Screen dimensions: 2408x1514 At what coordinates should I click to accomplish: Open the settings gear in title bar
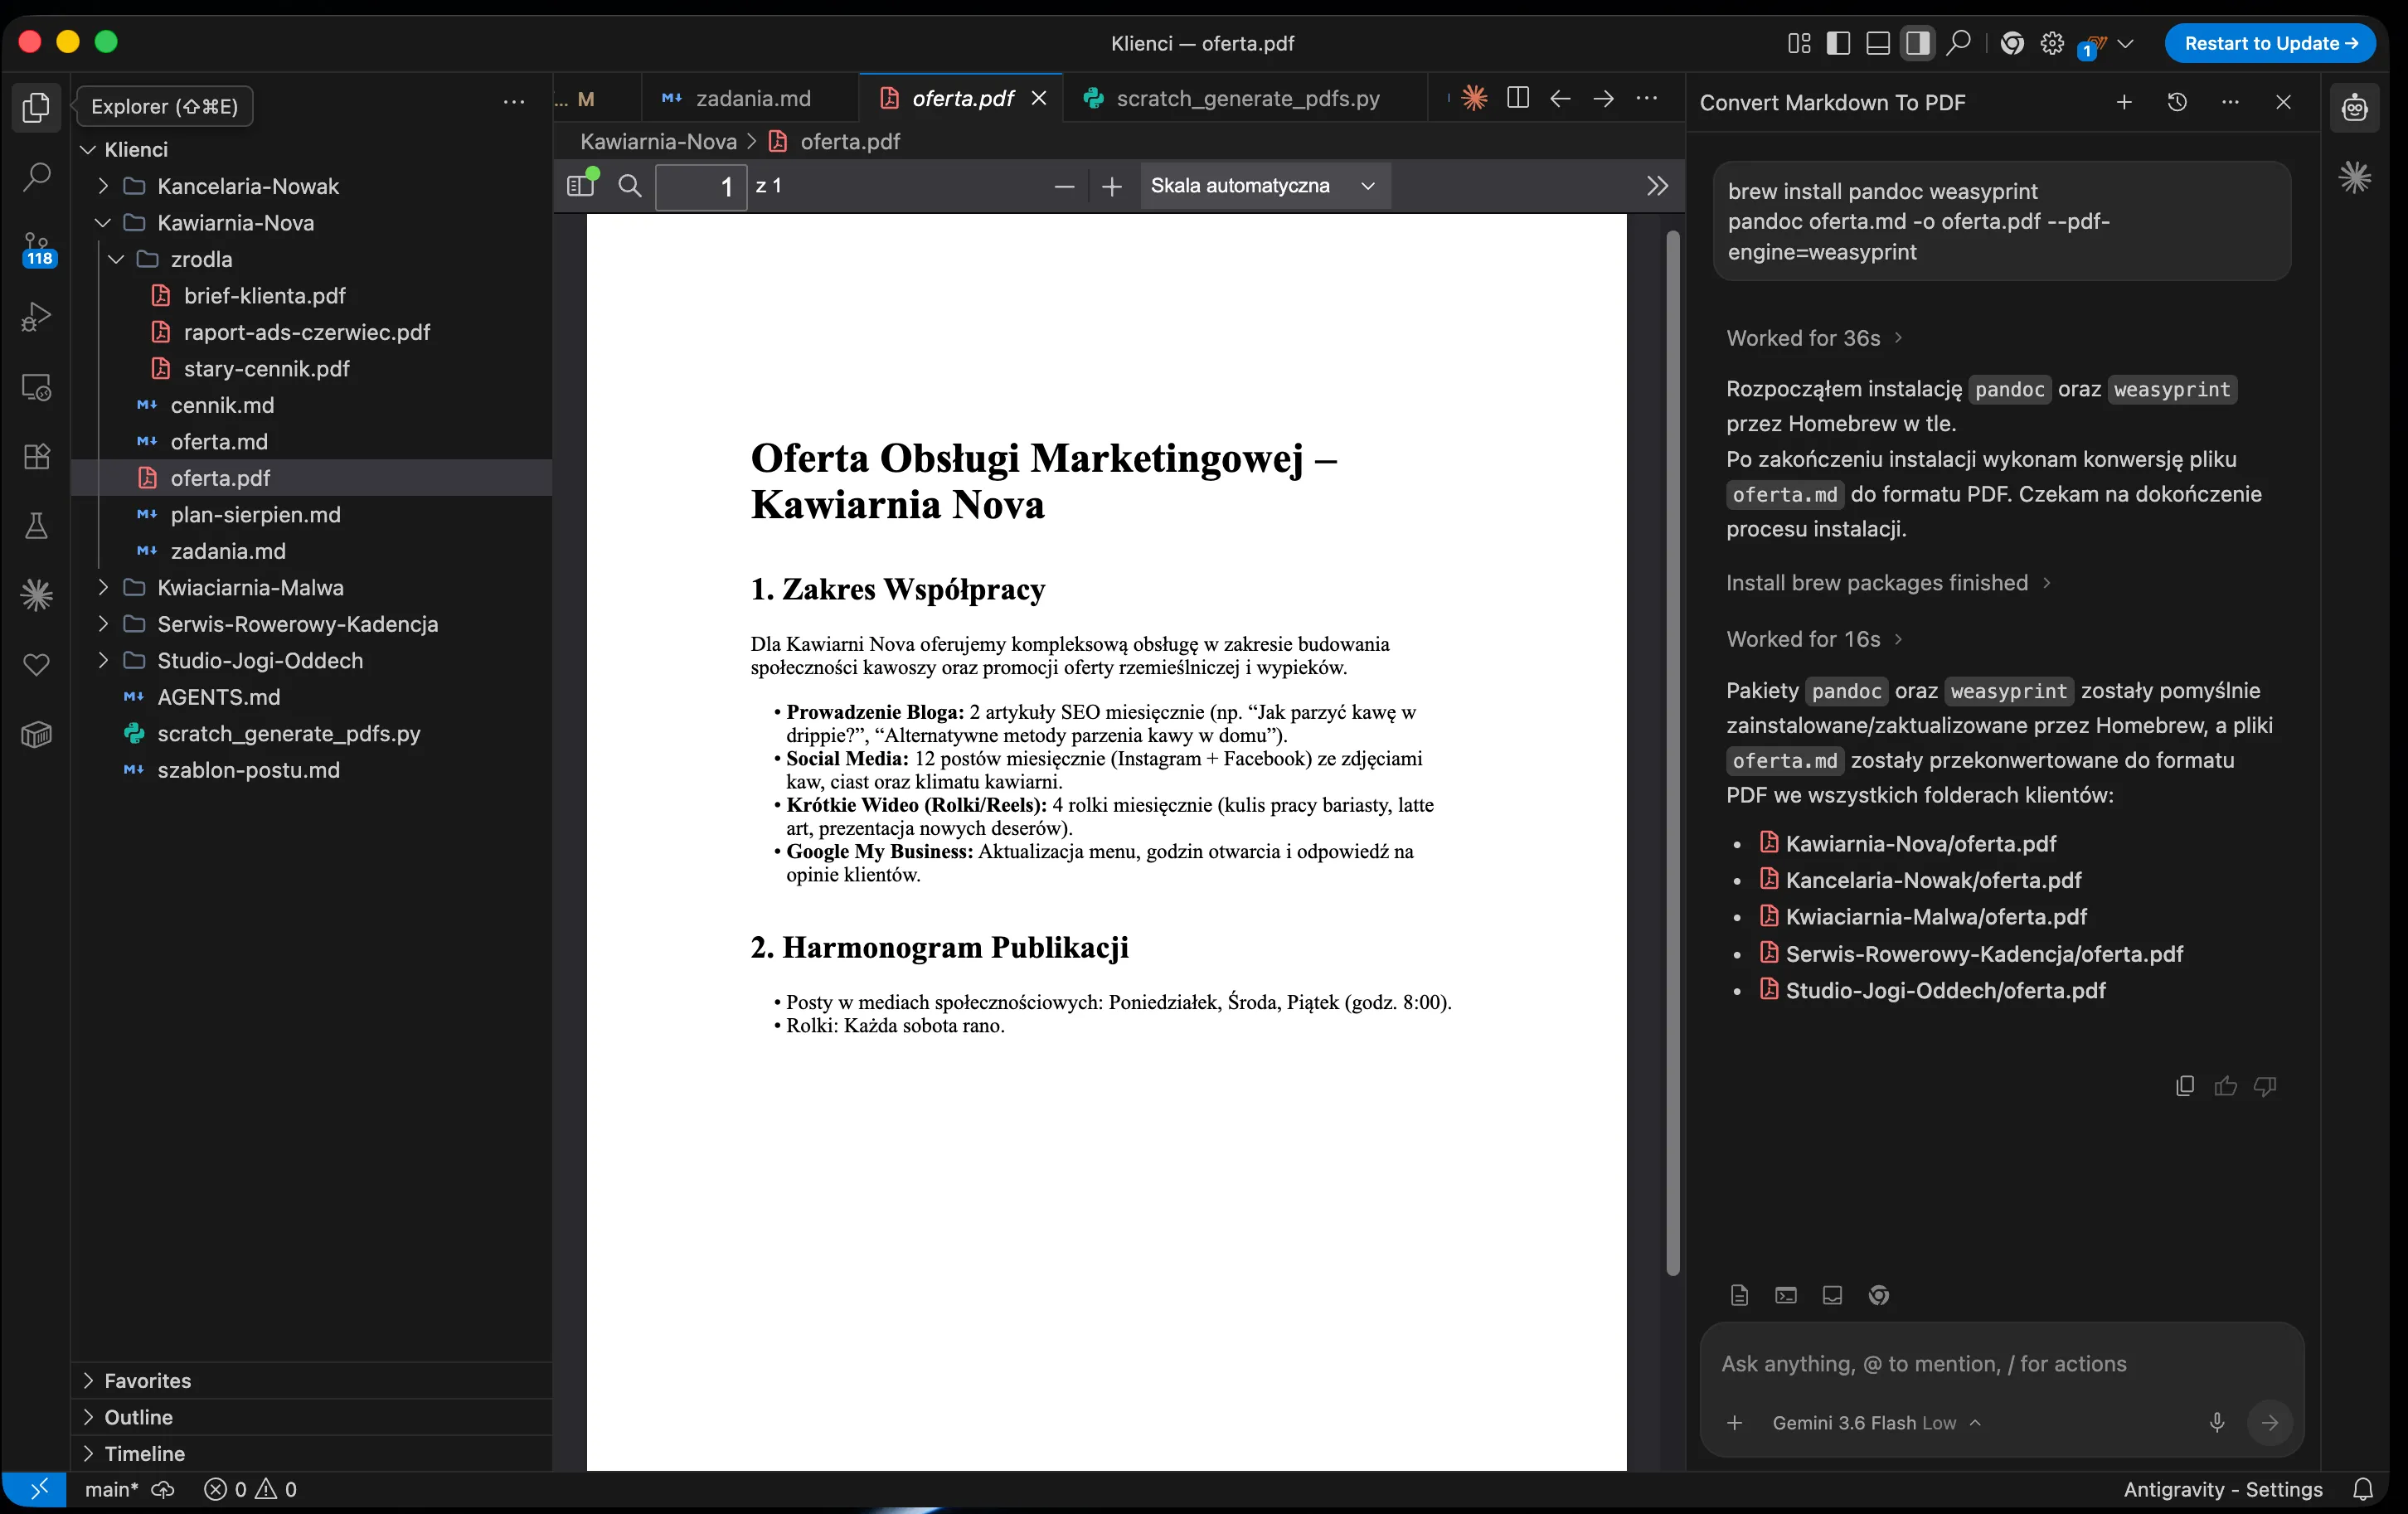point(2052,43)
